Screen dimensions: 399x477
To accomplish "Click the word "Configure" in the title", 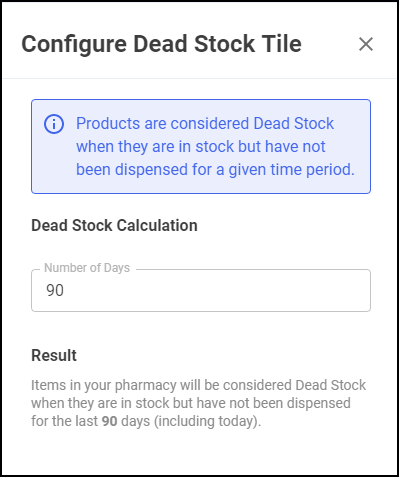I will click(x=74, y=45).
